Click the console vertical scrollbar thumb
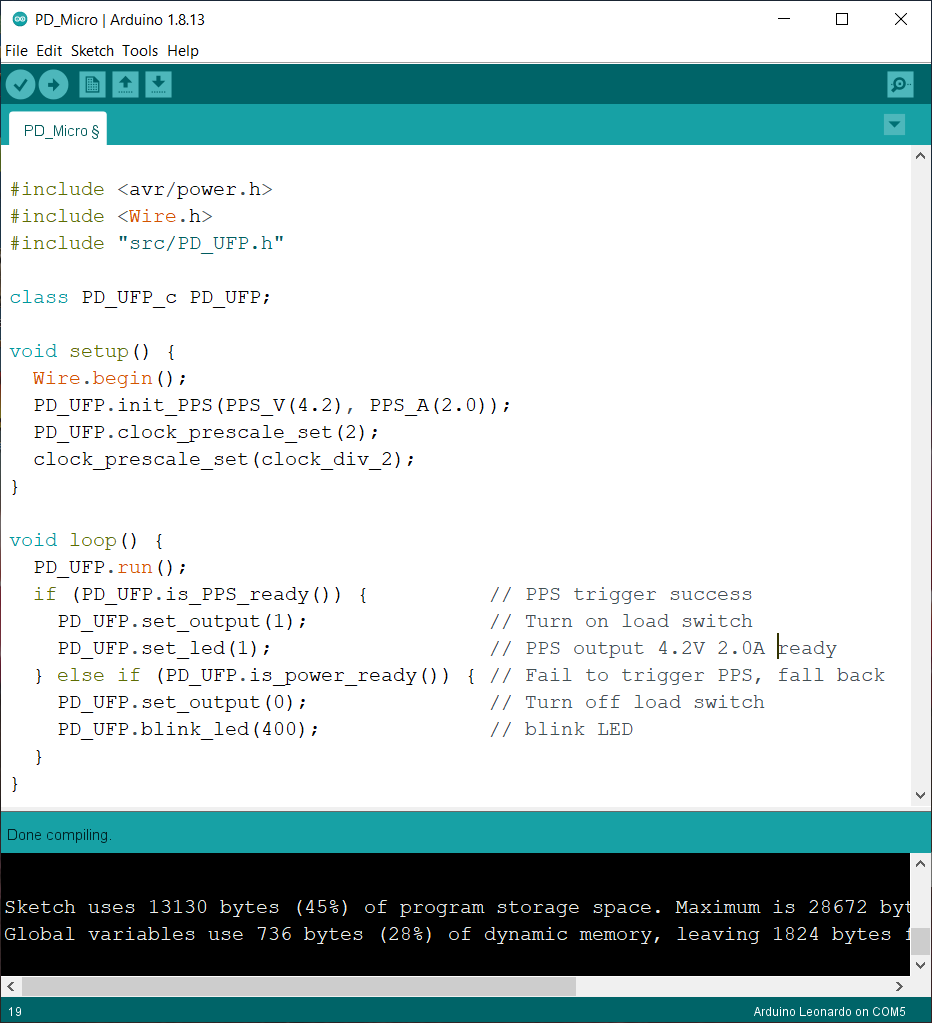The image size is (932, 1023). pos(920,941)
